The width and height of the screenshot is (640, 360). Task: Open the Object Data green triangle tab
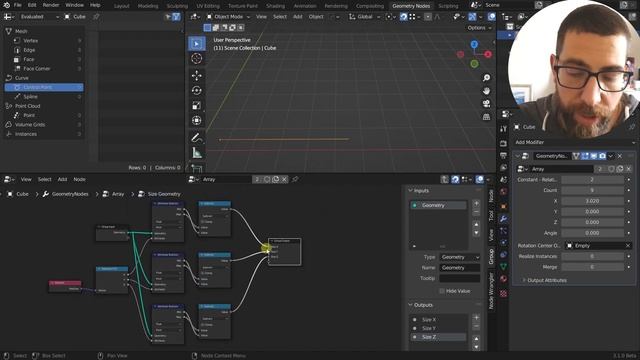pyautogui.click(x=503, y=267)
